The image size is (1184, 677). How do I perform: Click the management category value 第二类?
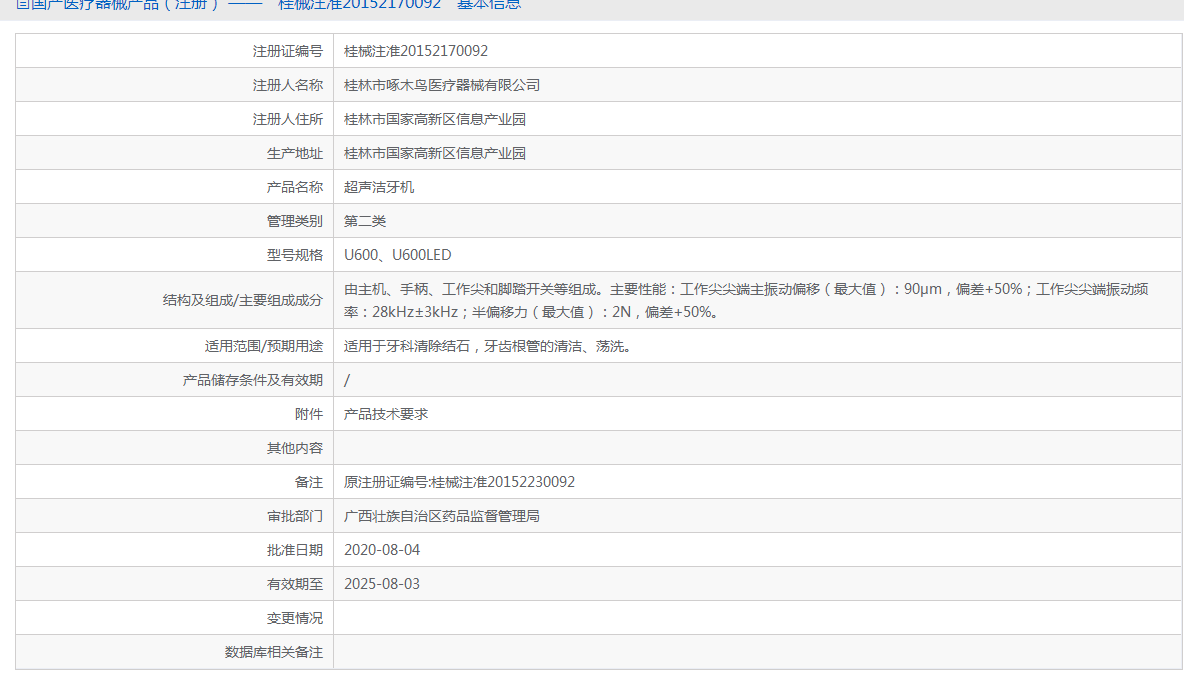[365, 221]
